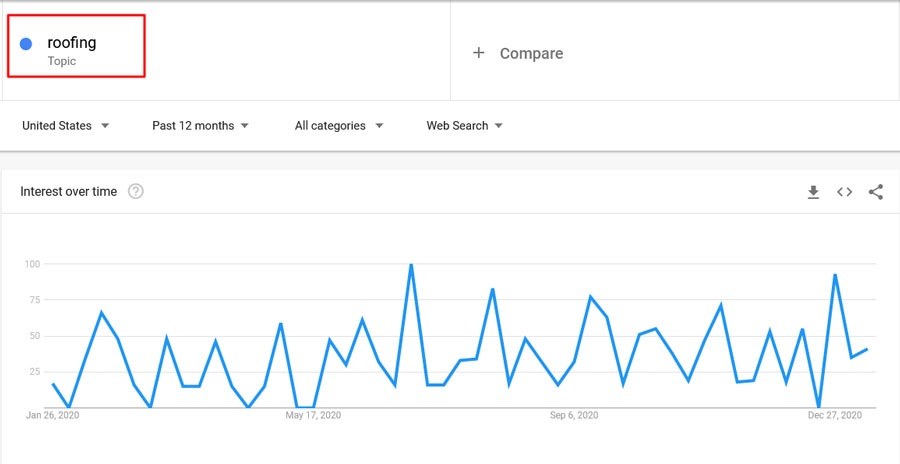The height and width of the screenshot is (464, 900).
Task: Click the Dec 27, 2020 date label
Action: click(x=836, y=416)
